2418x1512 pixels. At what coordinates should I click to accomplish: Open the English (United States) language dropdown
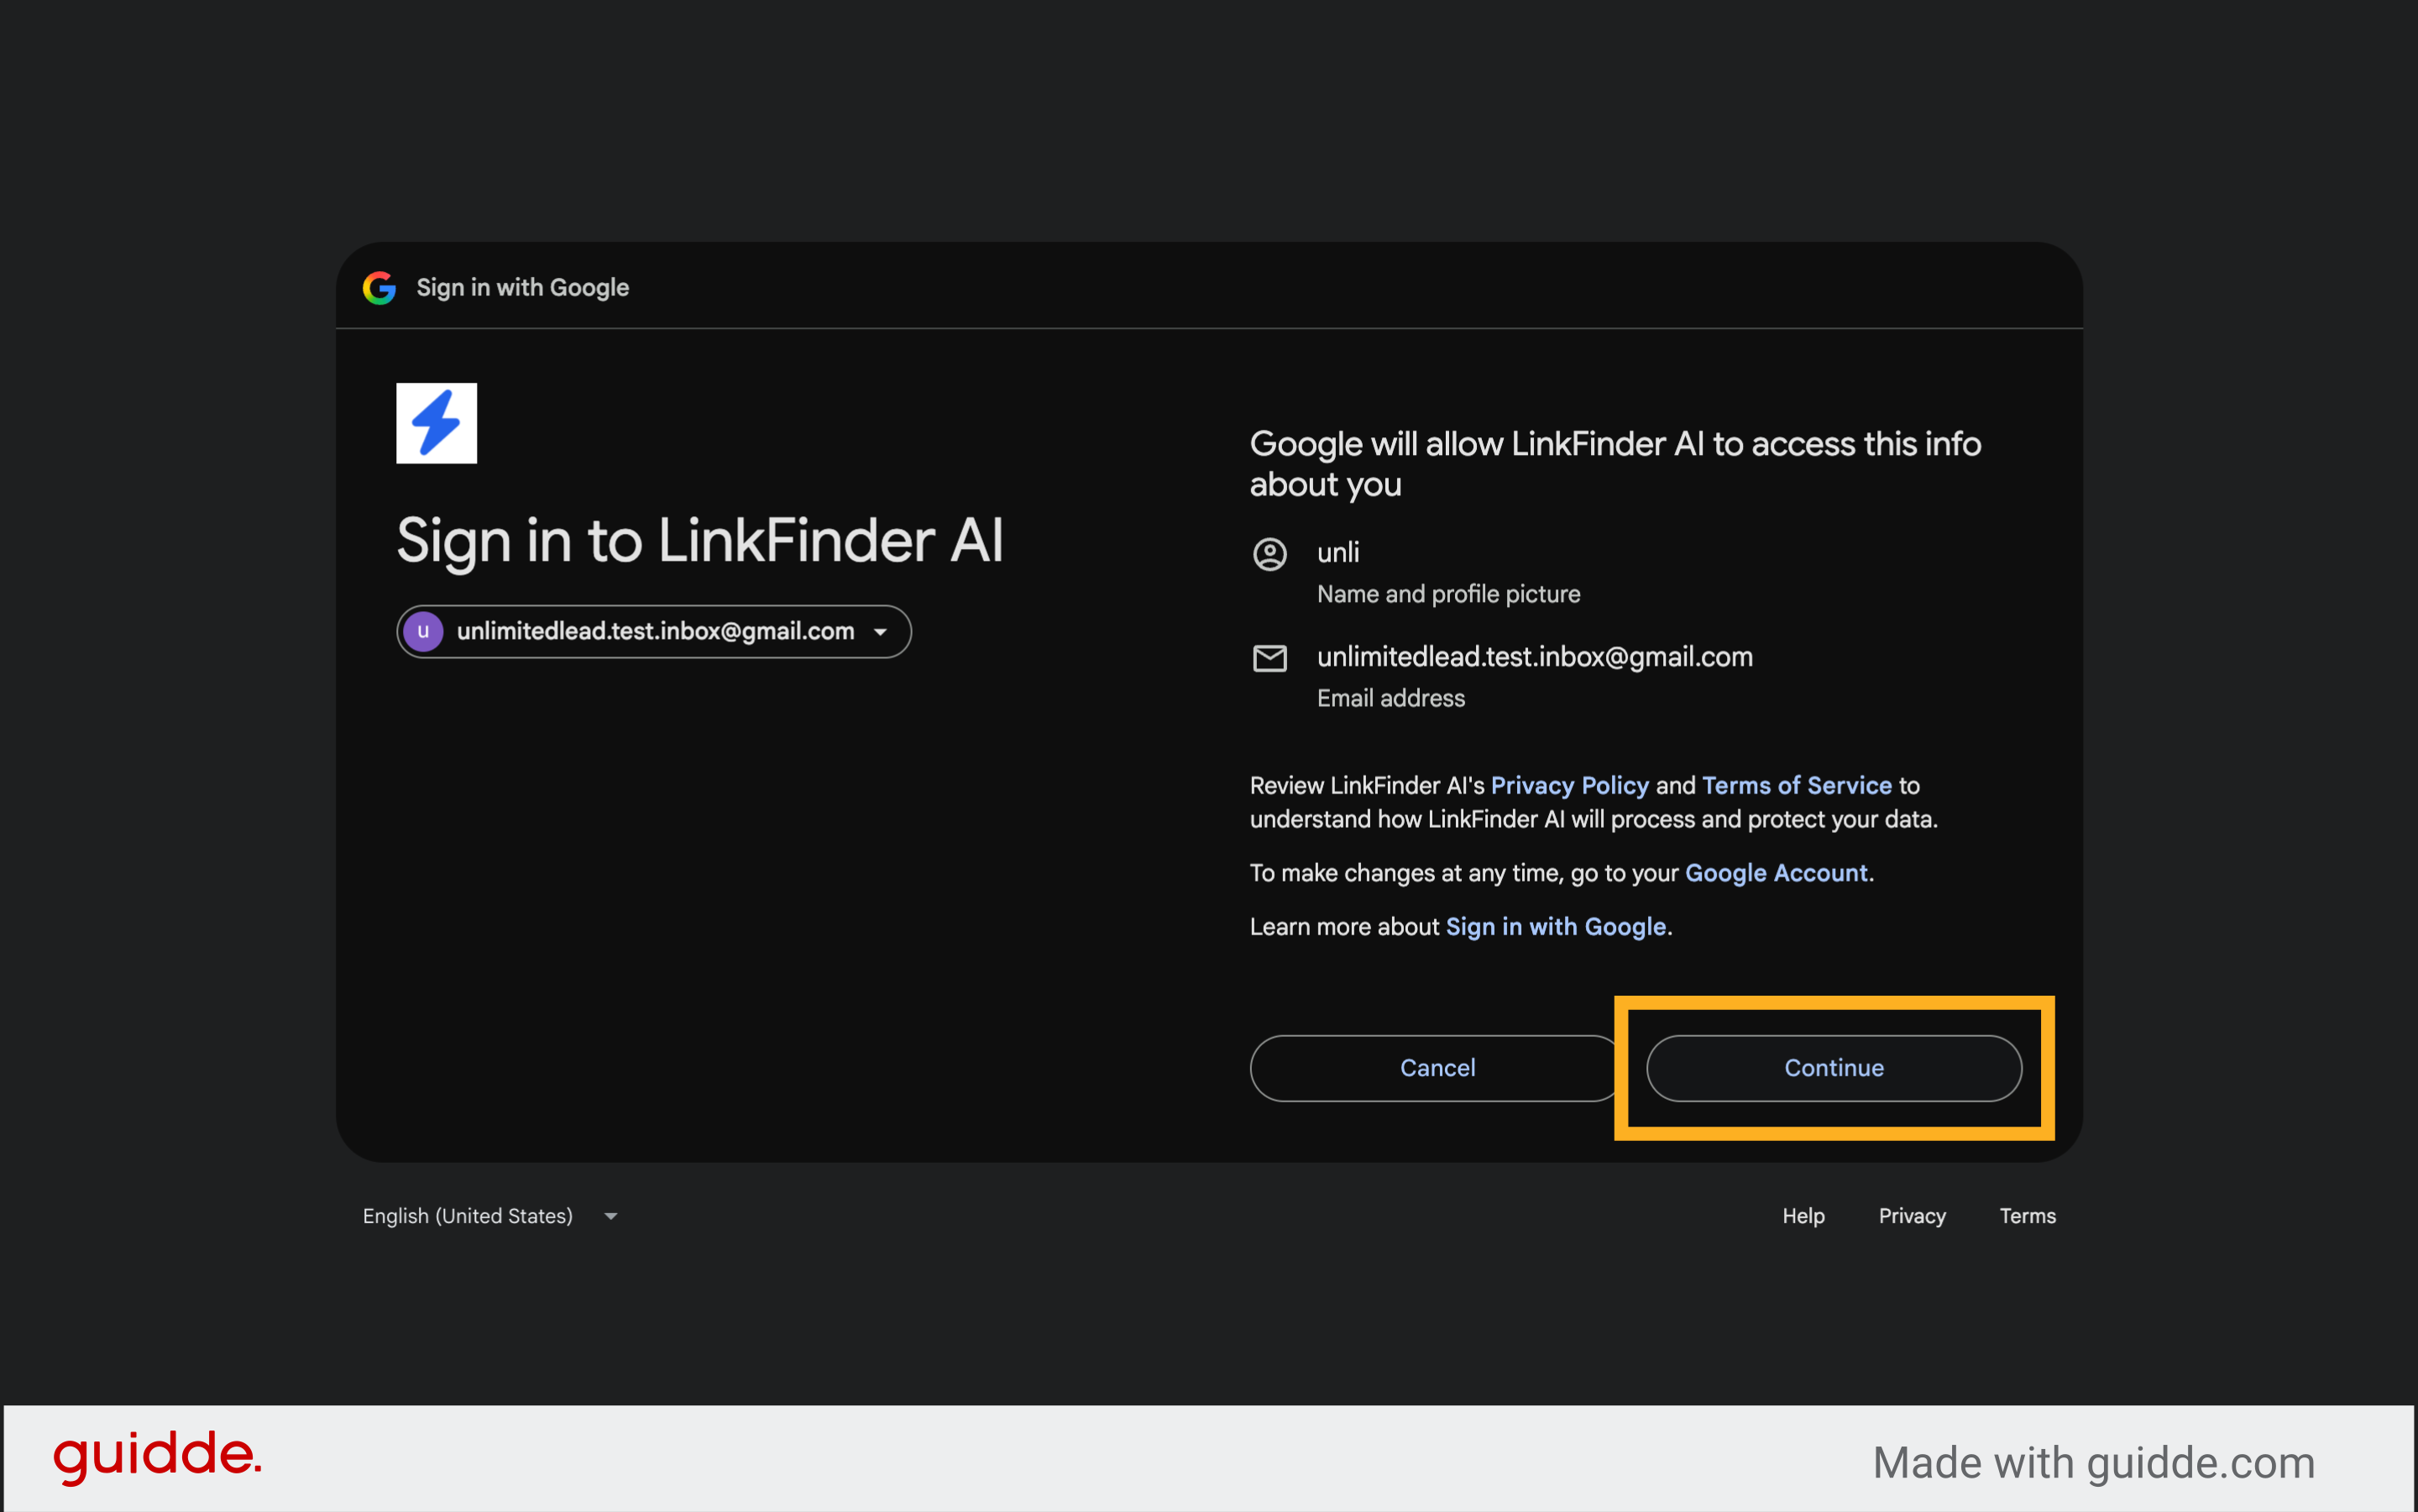(490, 1216)
